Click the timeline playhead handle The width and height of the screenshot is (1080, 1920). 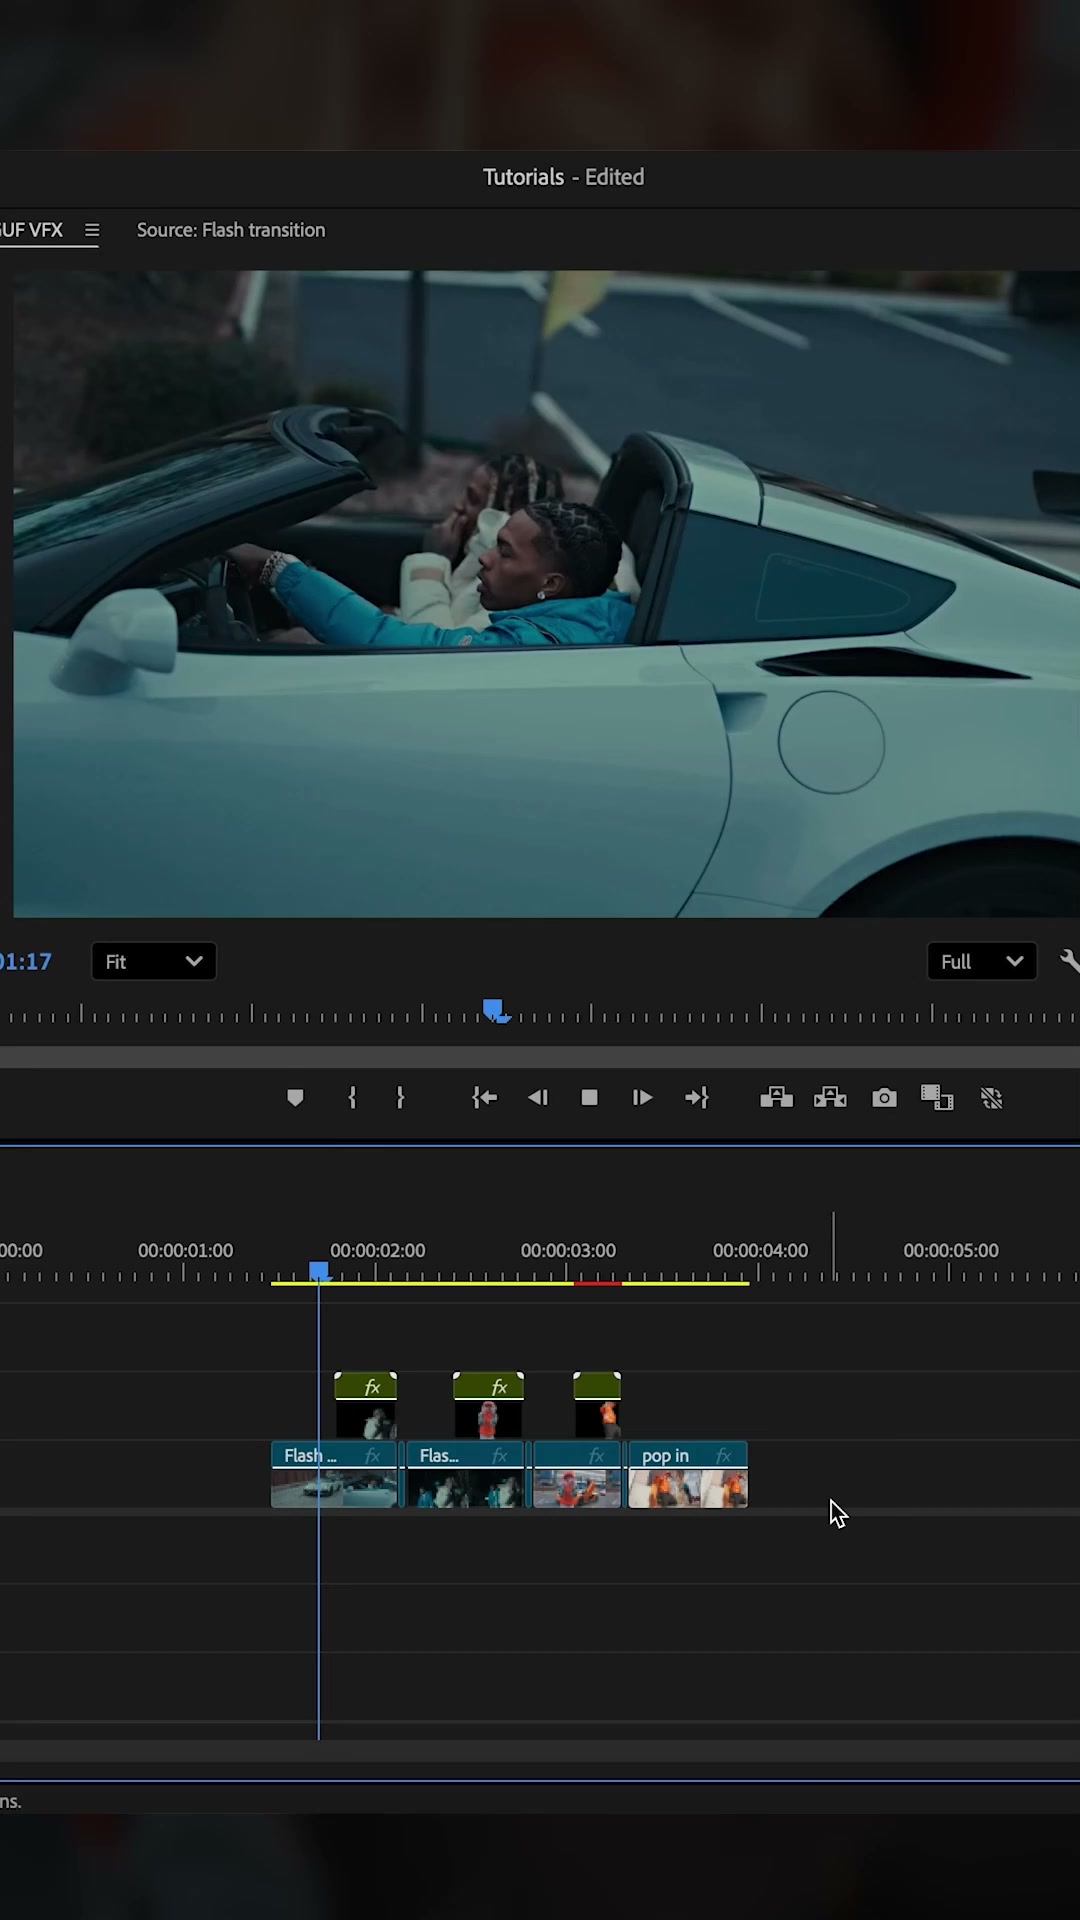point(319,1271)
